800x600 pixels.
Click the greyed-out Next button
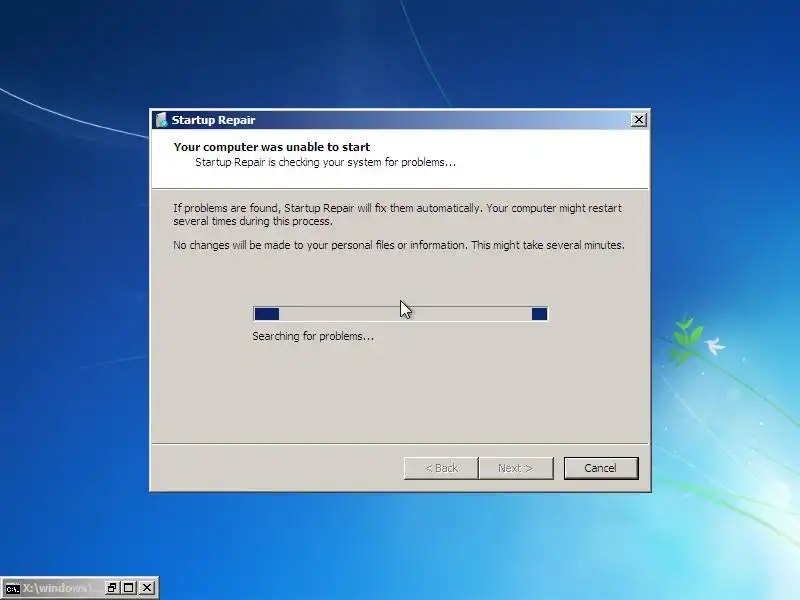[516, 468]
